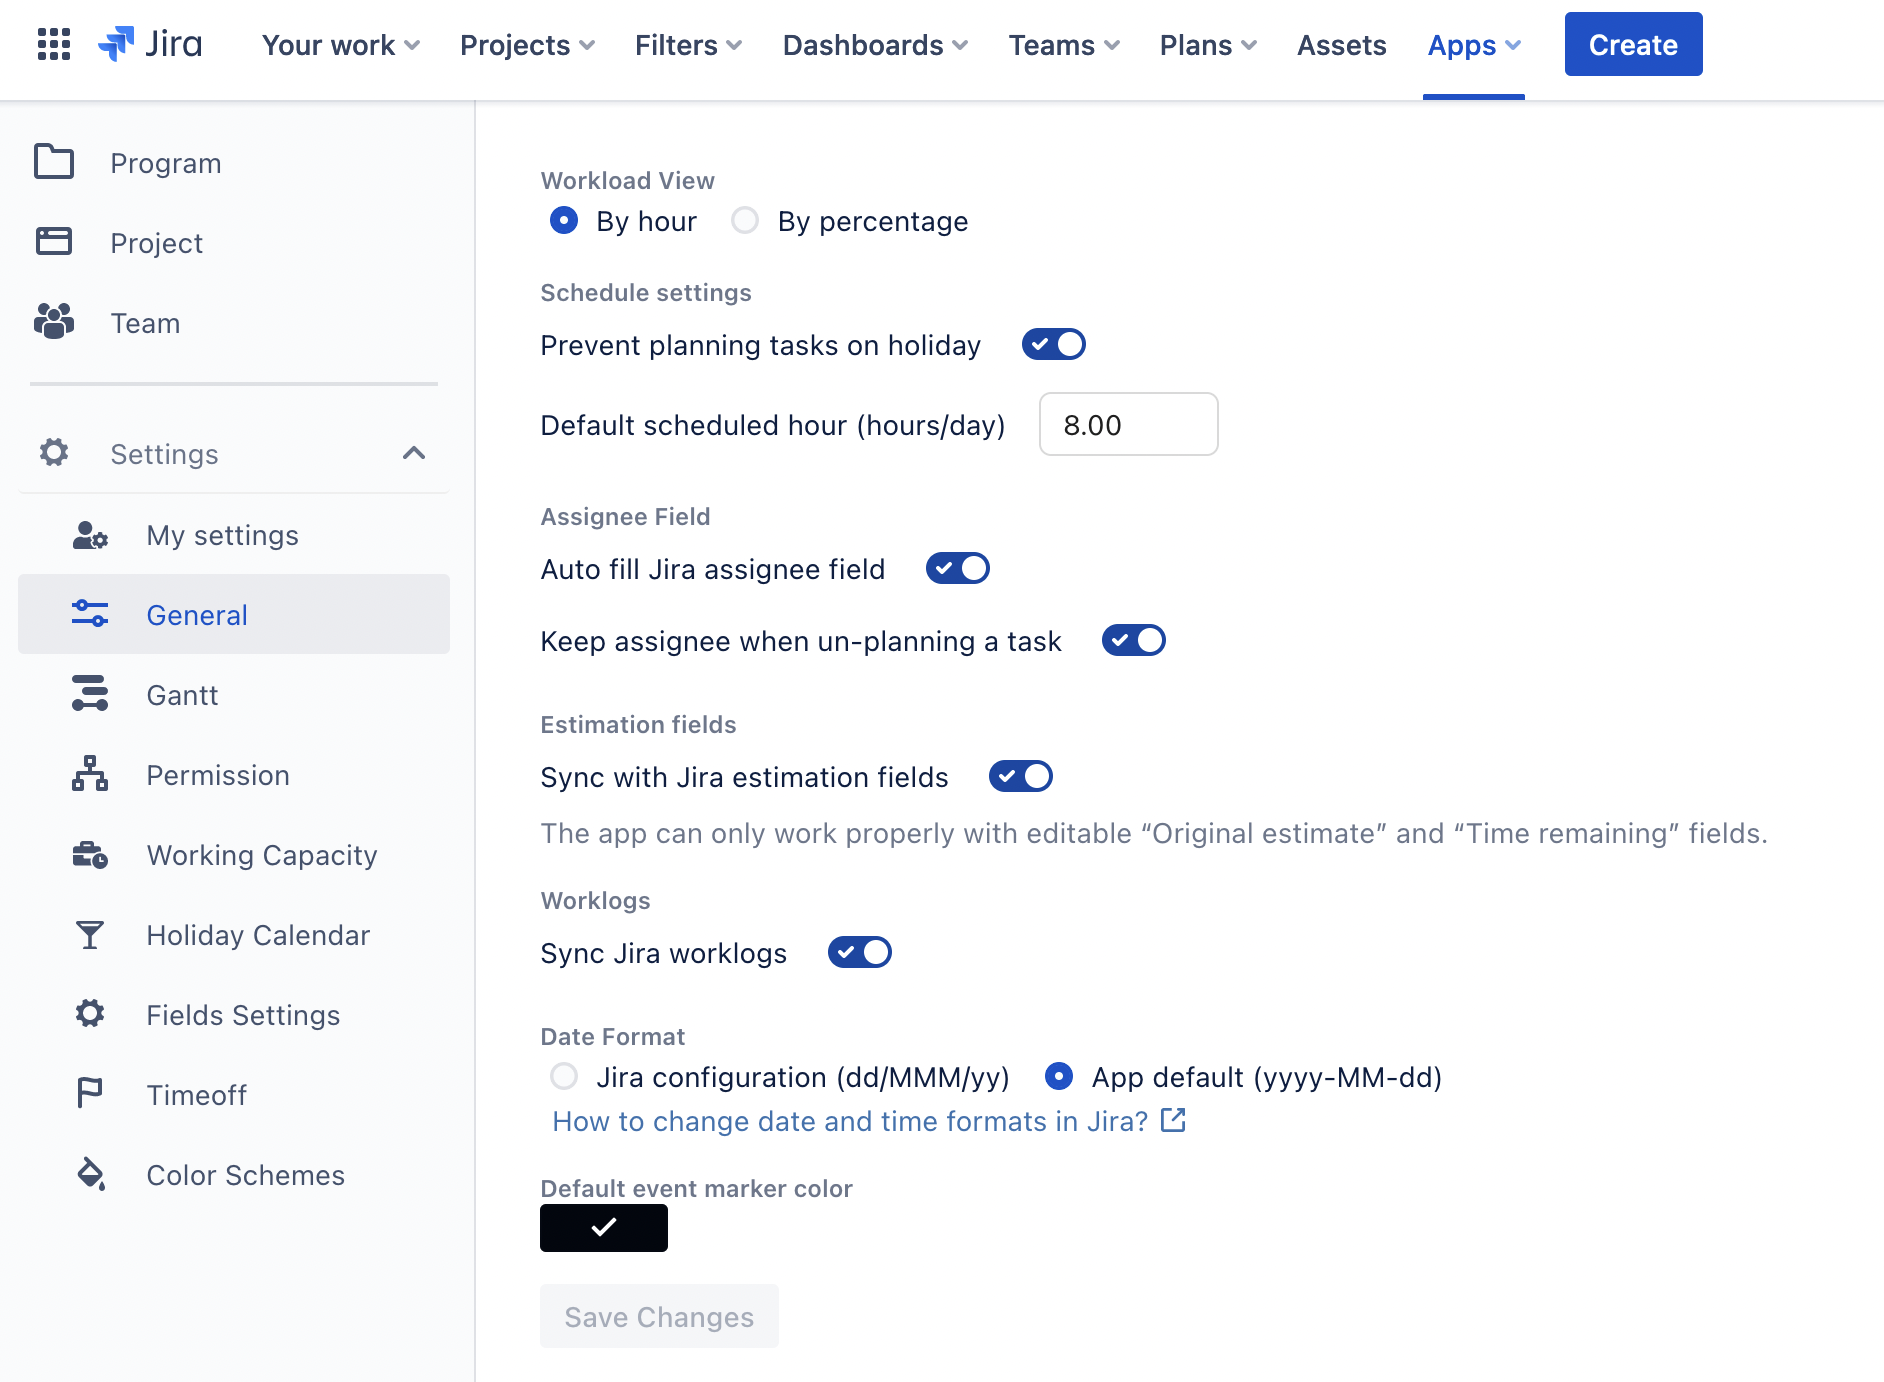Click the Timeoff flag icon
Screen dimensions: 1884x1382
coord(90,1094)
